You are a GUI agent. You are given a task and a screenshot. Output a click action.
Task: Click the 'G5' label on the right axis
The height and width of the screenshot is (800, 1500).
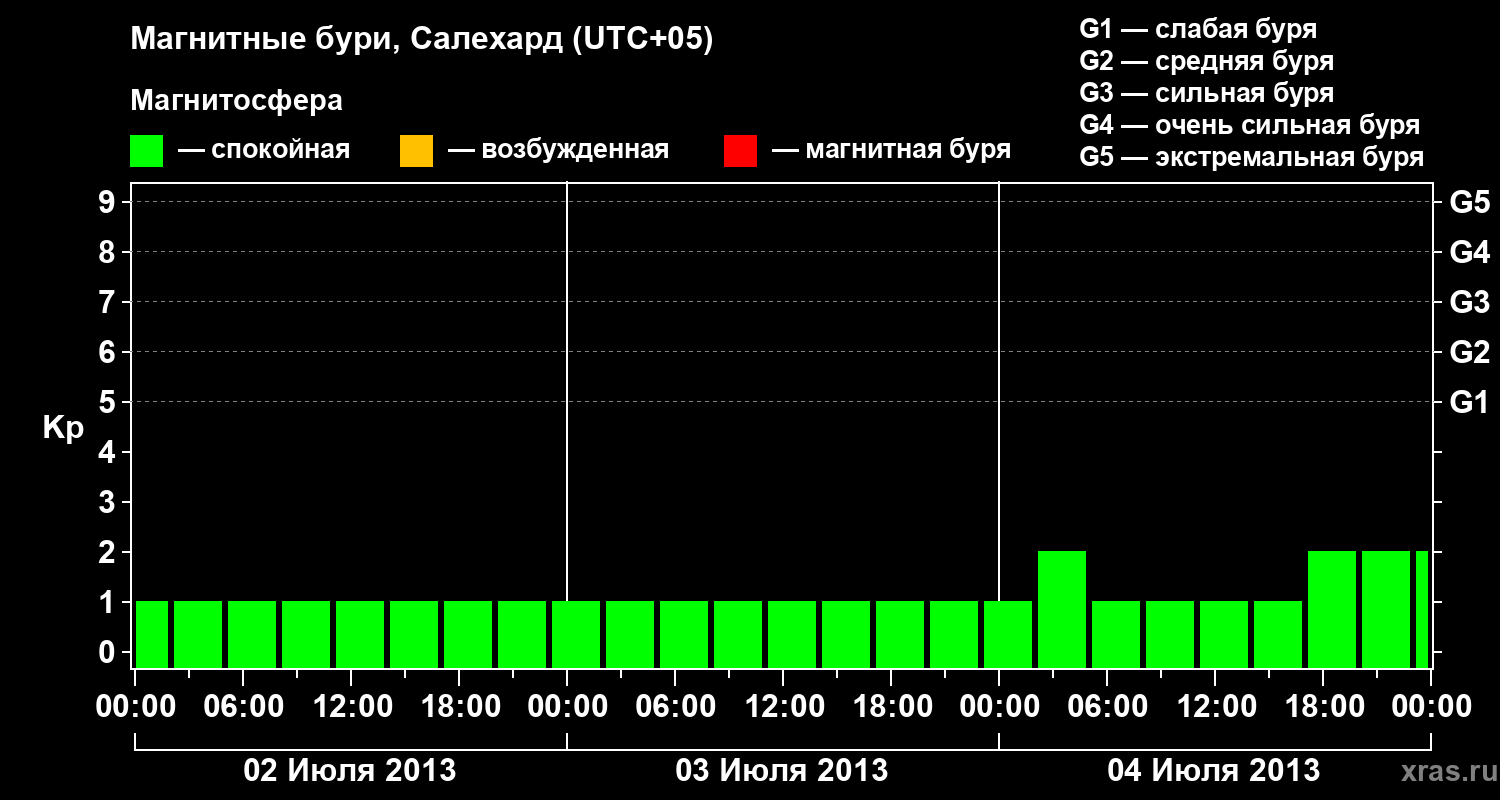[1470, 202]
